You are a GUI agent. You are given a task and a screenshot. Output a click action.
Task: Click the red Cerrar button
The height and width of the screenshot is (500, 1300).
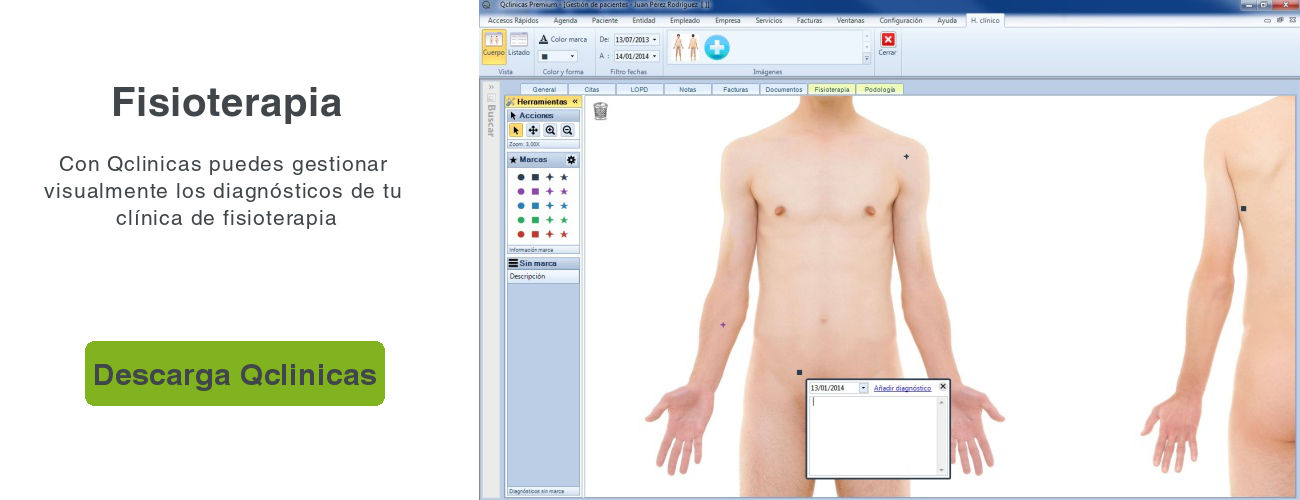(x=888, y=44)
